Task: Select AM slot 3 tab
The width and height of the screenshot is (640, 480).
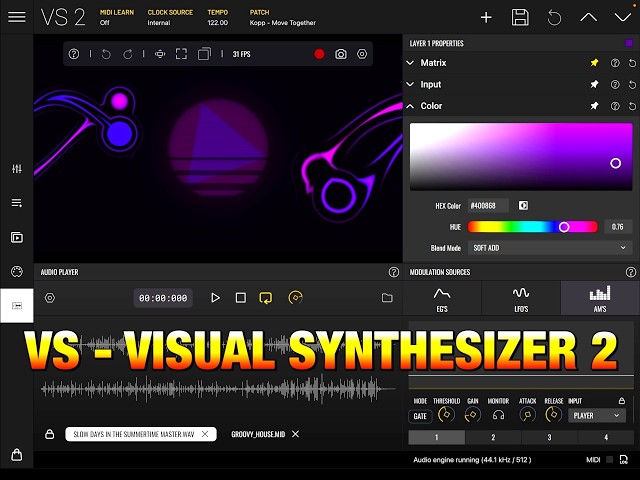Action: click(x=549, y=437)
